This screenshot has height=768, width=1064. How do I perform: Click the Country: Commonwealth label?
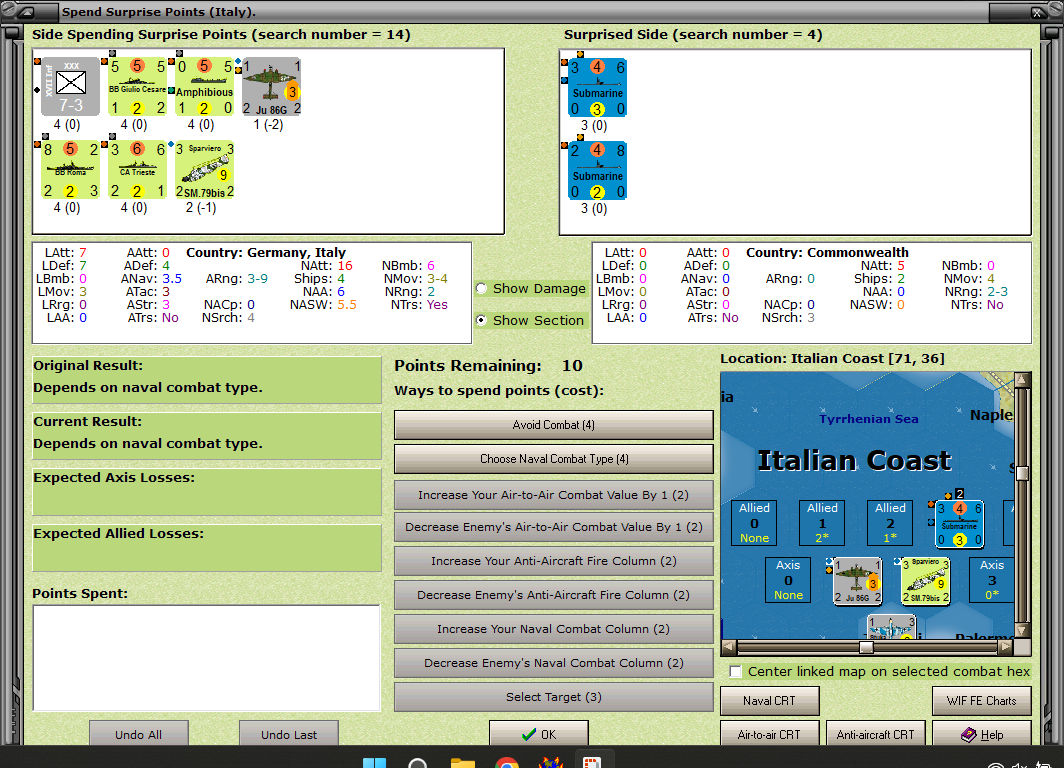click(827, 252)
